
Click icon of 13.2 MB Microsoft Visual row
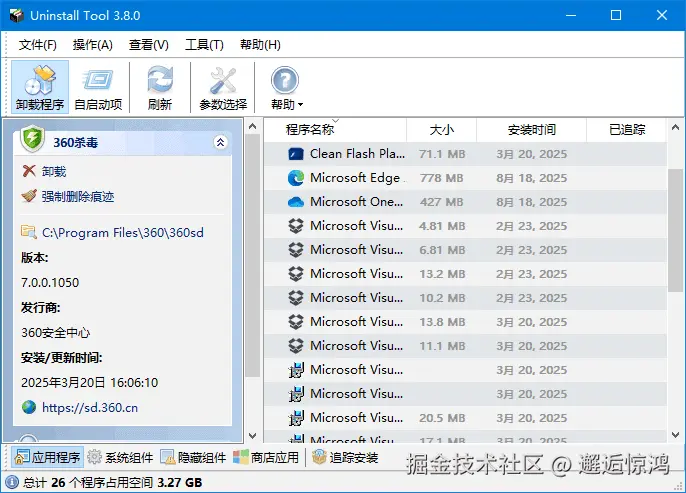click(x=296, y=274)
